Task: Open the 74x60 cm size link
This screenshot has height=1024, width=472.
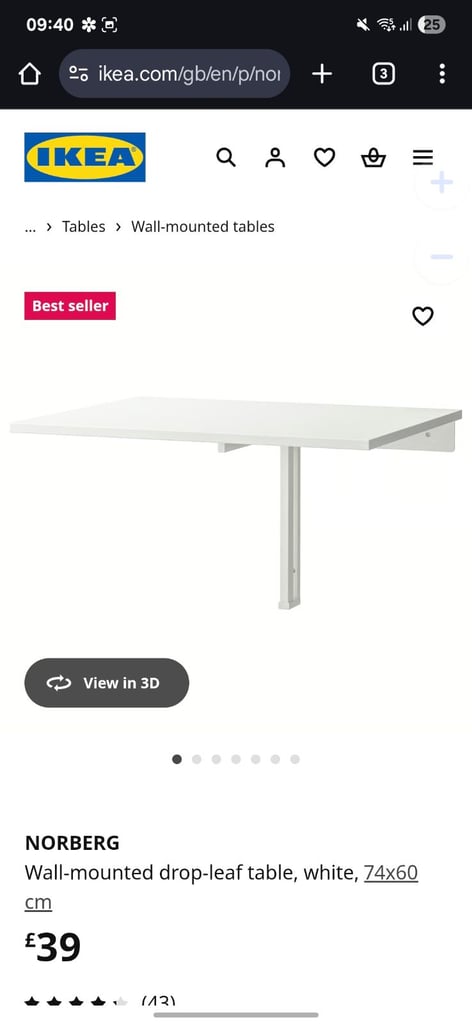Action: pos(222,888)
